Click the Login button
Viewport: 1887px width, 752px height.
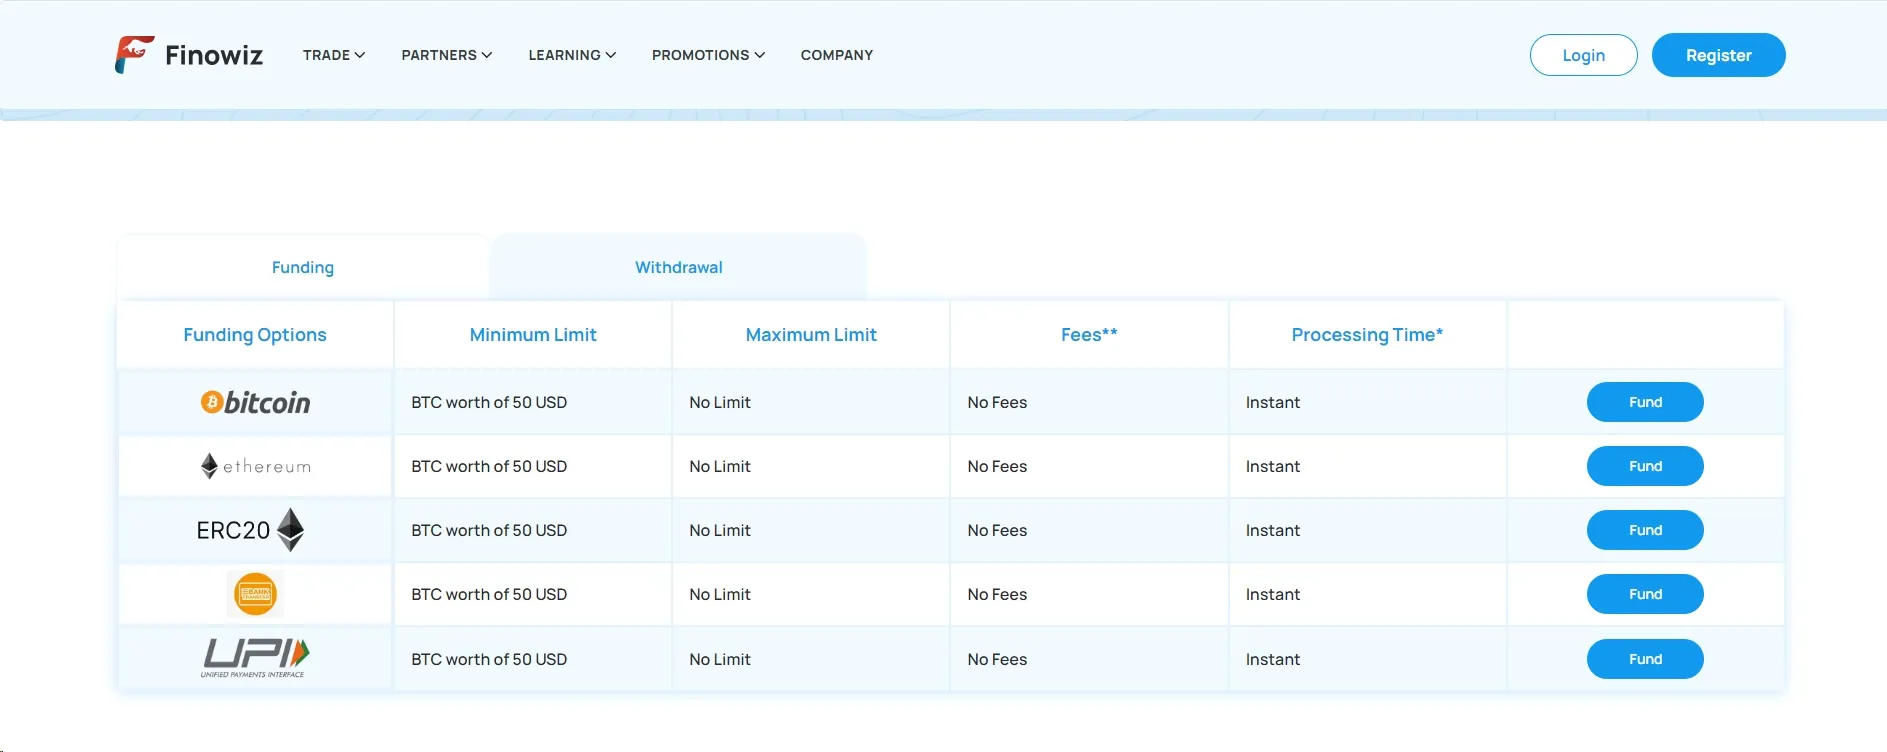(1584, 55)
